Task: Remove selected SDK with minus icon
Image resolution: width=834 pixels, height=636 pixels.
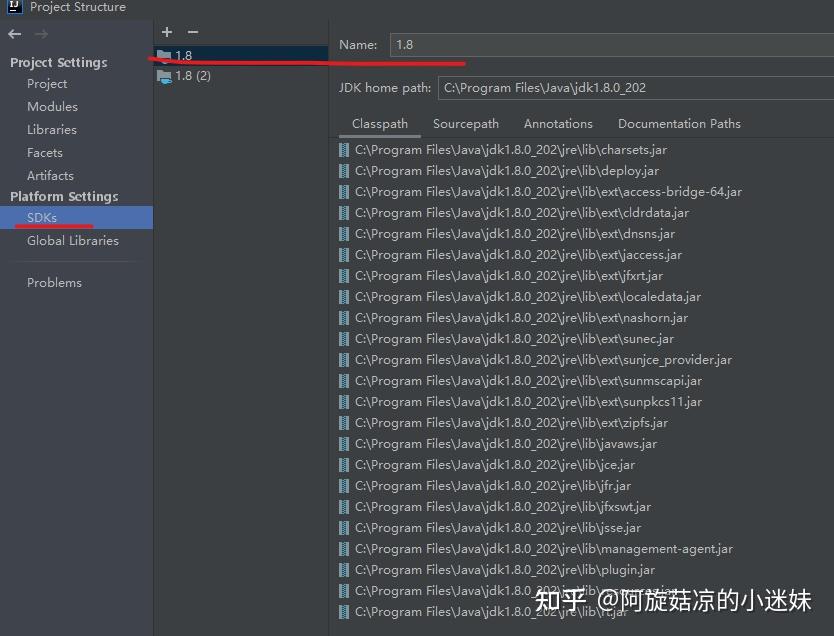Action: point(193,32)
